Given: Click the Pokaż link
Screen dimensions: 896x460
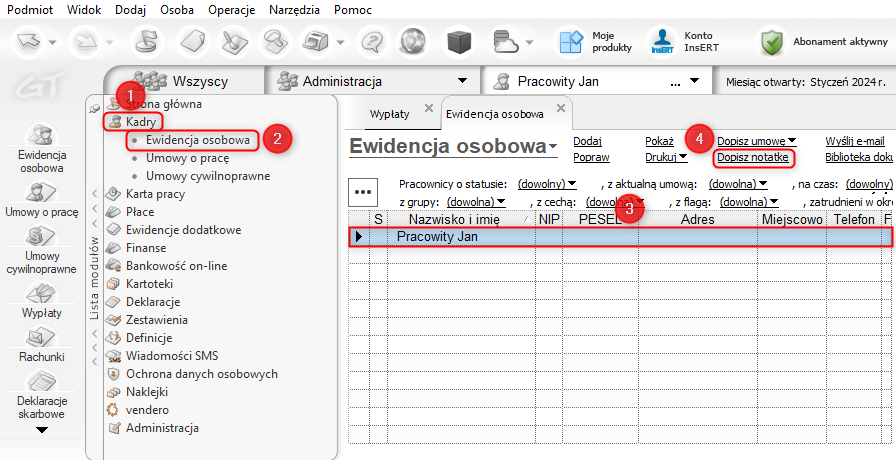Looking at the screenshot, I should pyautogui.click(x=659, y=141).
